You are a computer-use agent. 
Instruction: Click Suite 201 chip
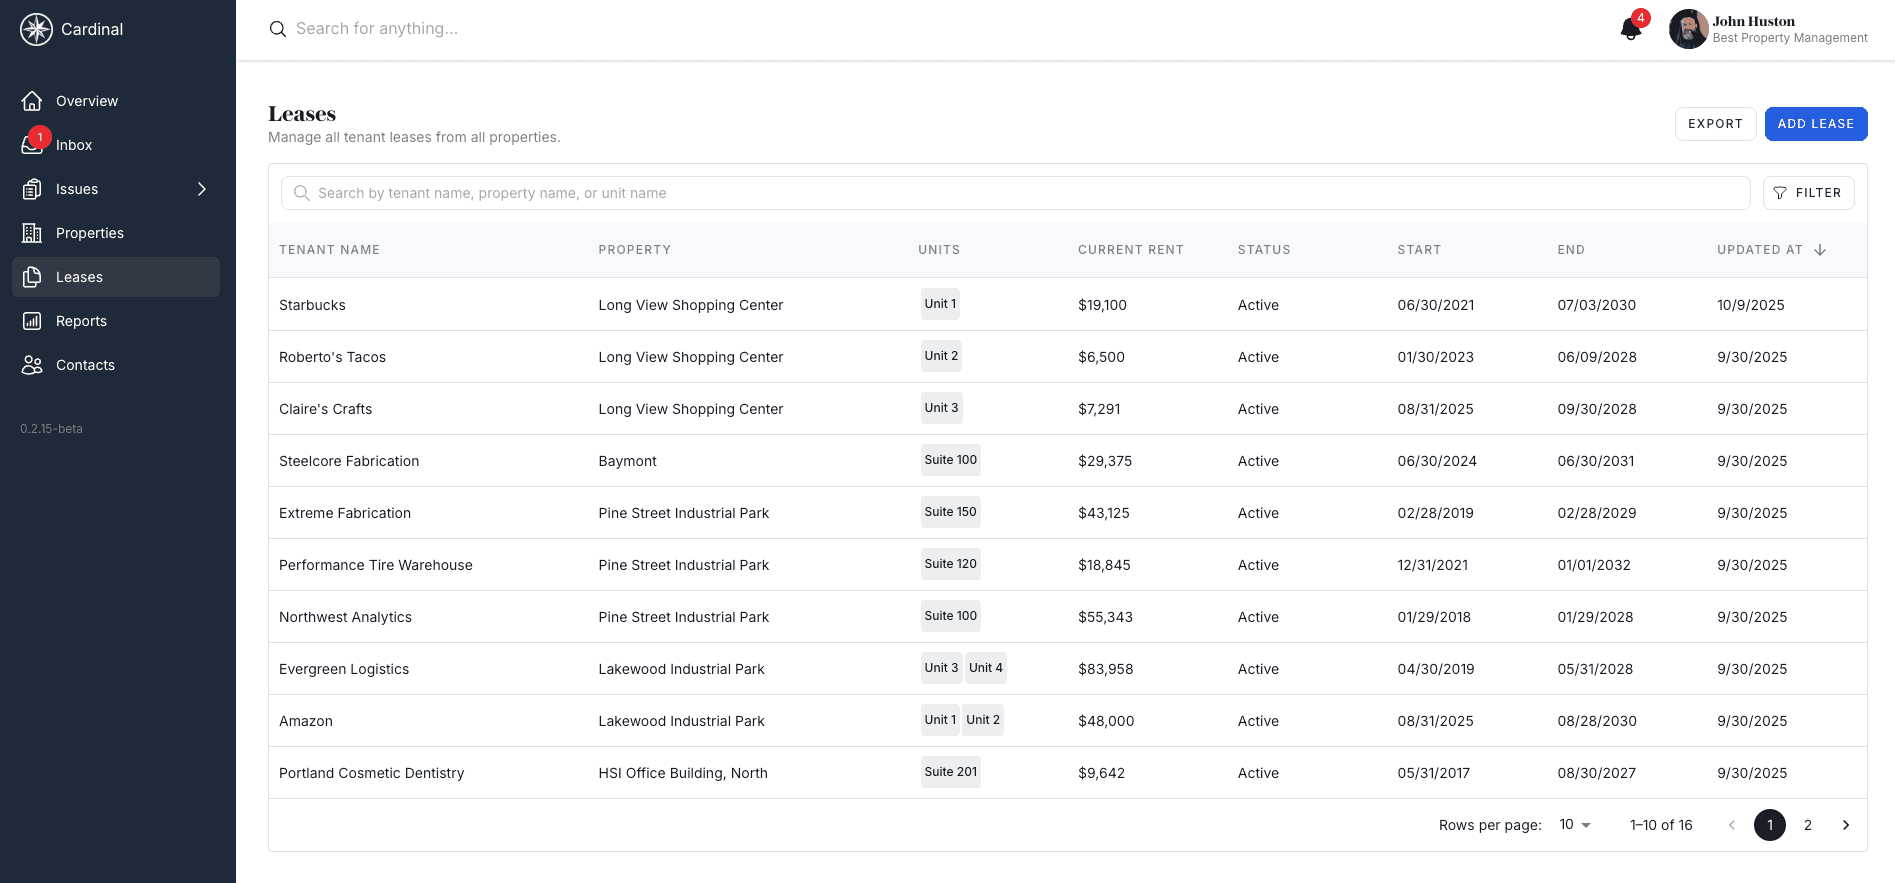coord(951,772)
